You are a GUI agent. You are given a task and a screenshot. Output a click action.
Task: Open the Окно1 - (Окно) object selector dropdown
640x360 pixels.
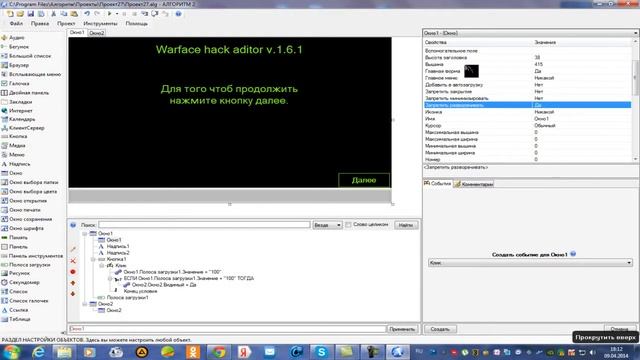[530, 33]
